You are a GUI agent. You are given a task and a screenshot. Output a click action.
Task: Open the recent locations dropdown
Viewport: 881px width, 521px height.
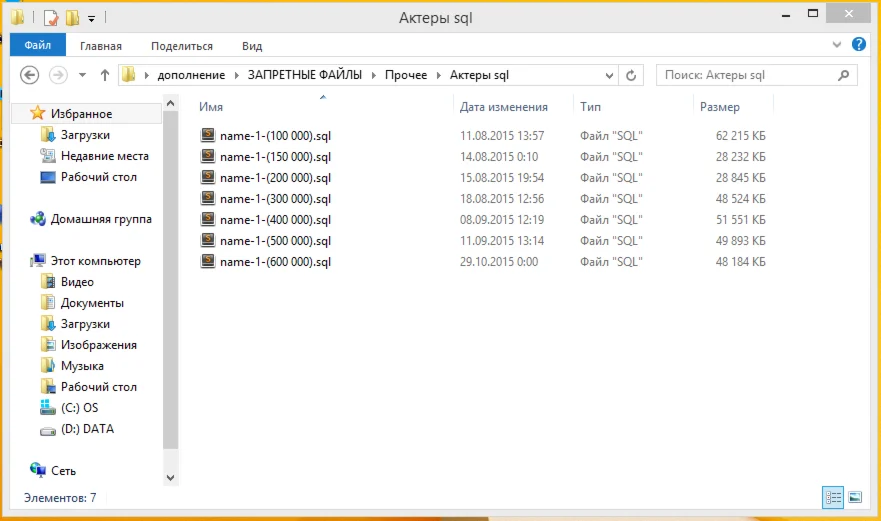[82, 75]
